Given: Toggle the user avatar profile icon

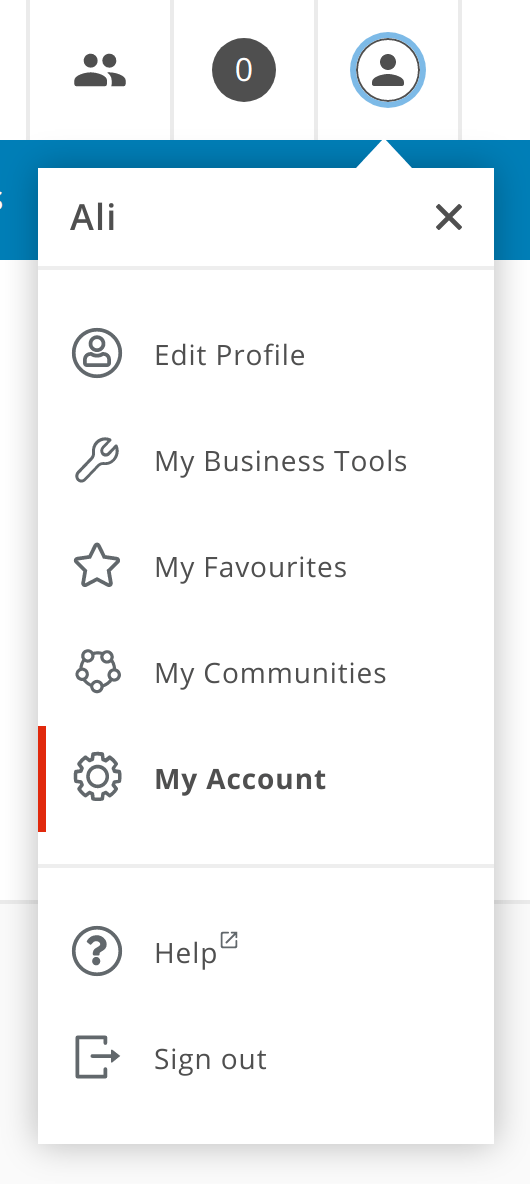Looking at the screenshot, I should pos(388,70).
